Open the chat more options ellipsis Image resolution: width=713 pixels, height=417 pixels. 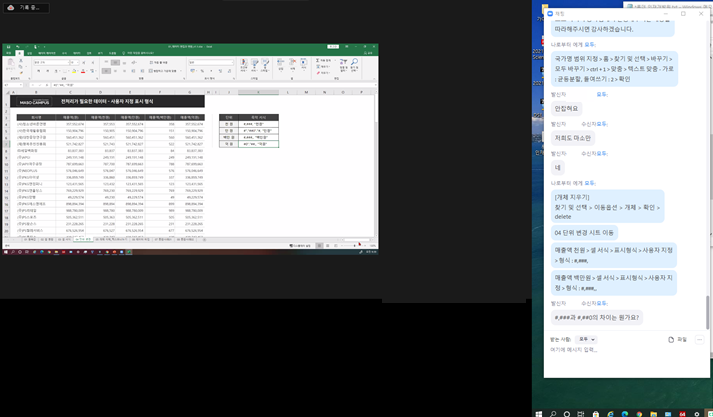pos(699,339)
